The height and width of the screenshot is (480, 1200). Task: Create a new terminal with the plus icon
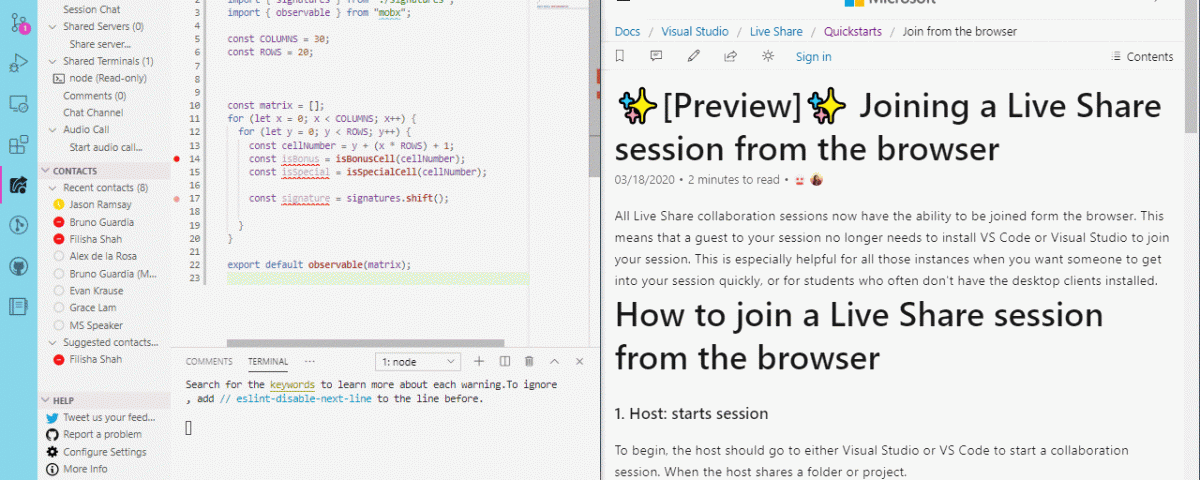coord(479,361)
